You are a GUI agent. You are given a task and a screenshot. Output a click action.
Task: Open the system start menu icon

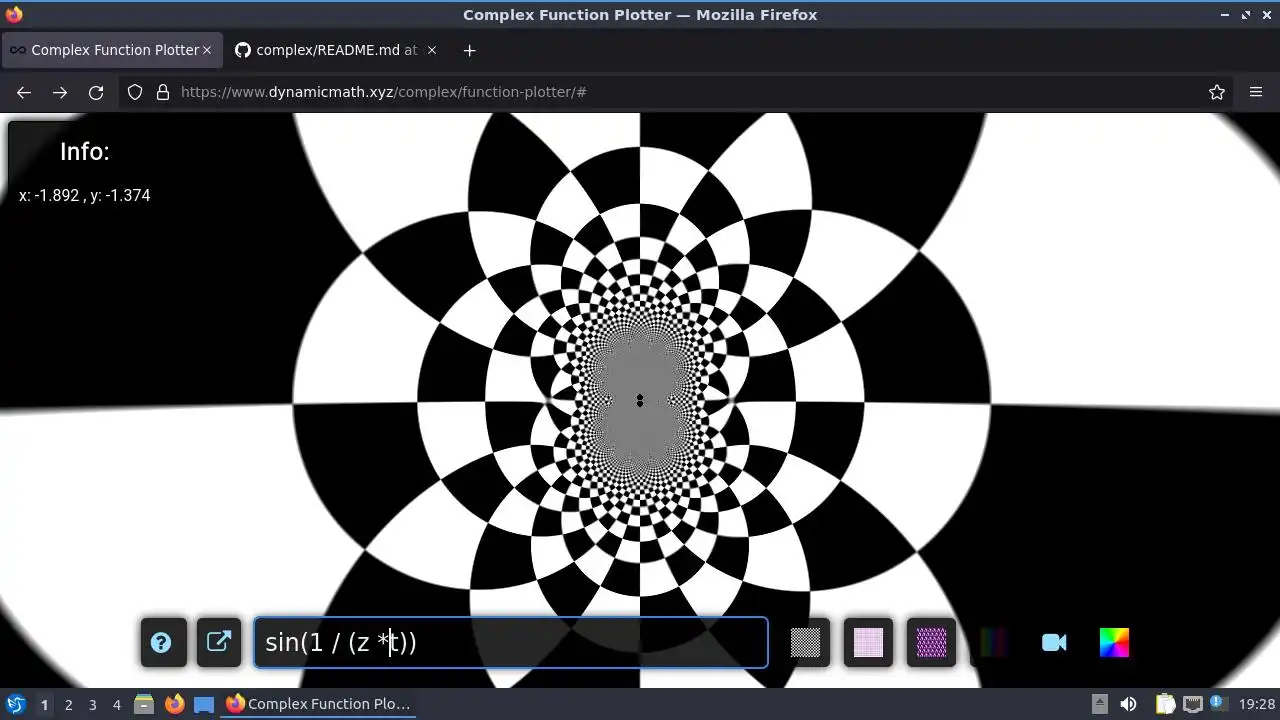[16, 704]
